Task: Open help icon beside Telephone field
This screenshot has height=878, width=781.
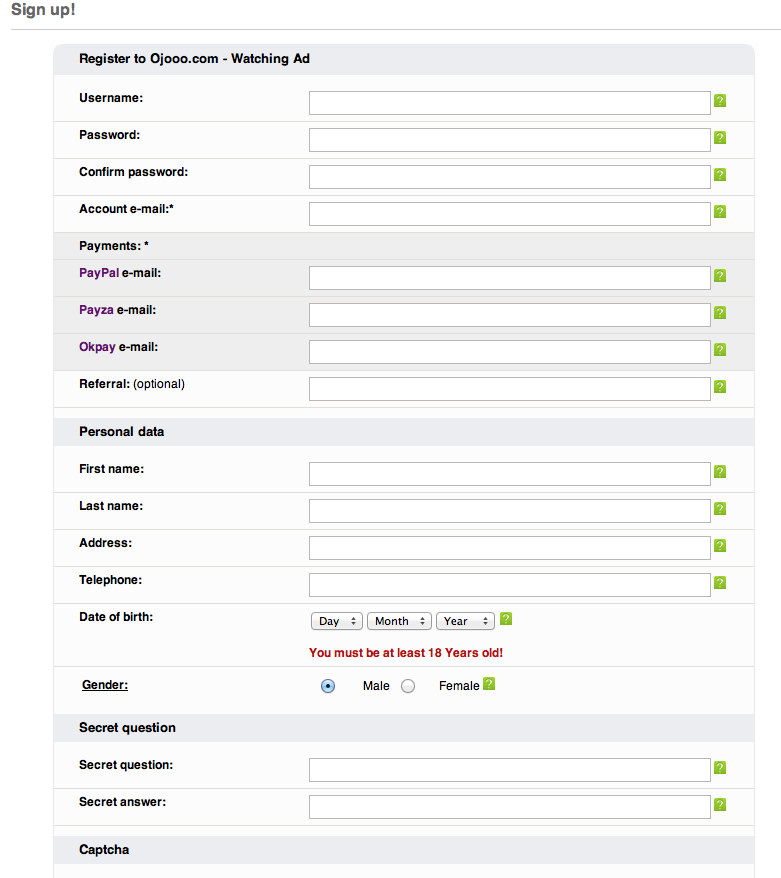Action: [720, 582]
